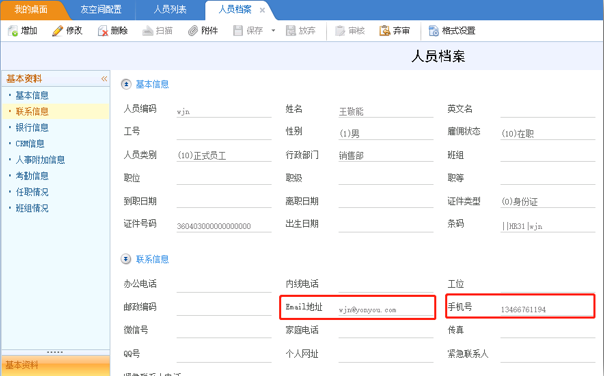This screenshot has width=604, height=376.
Task: Click the QQ号 input field
Action: [224, 356]
